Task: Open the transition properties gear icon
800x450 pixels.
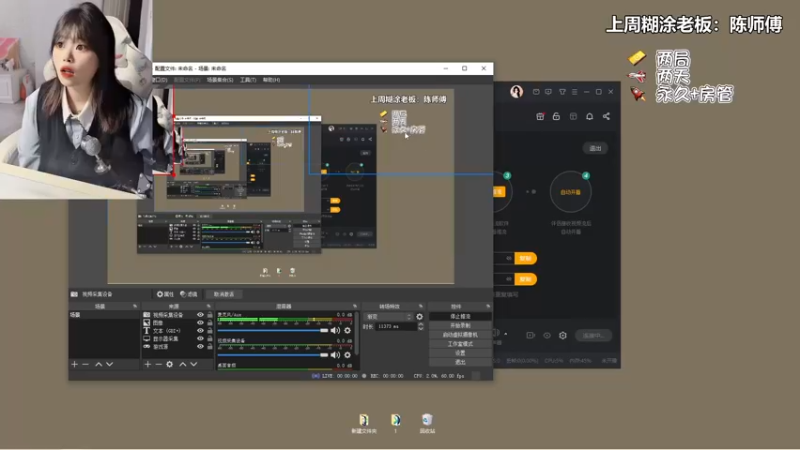Action: 419,317
